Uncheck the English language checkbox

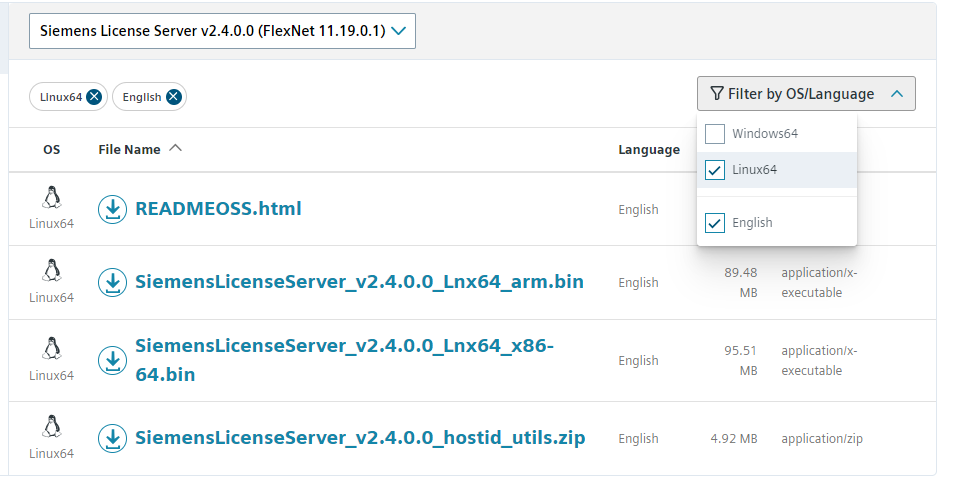click(x=715, y=223)
